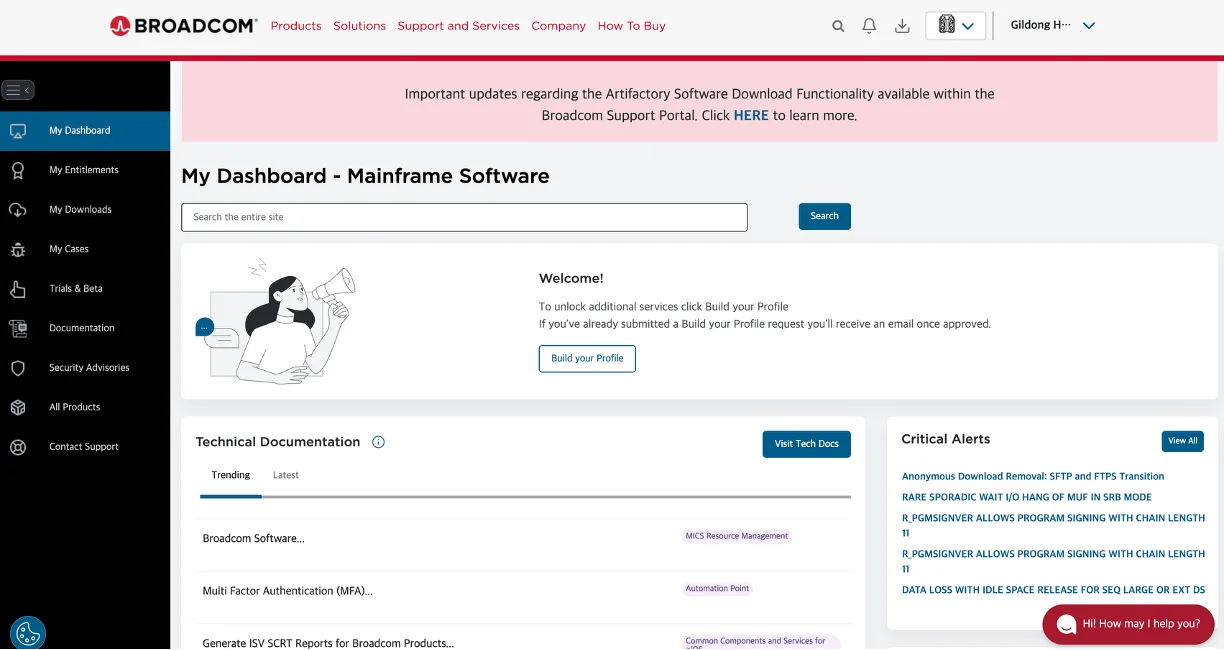1224x650 pixels.
Task: Click the My Dashboard monitor icon
Action: [x=18, y=131]
